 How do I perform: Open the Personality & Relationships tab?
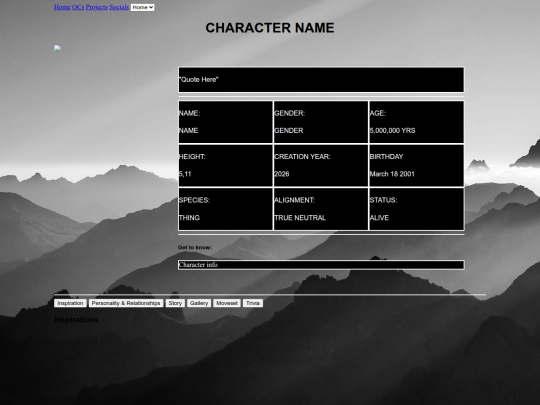tap(126, 303)
